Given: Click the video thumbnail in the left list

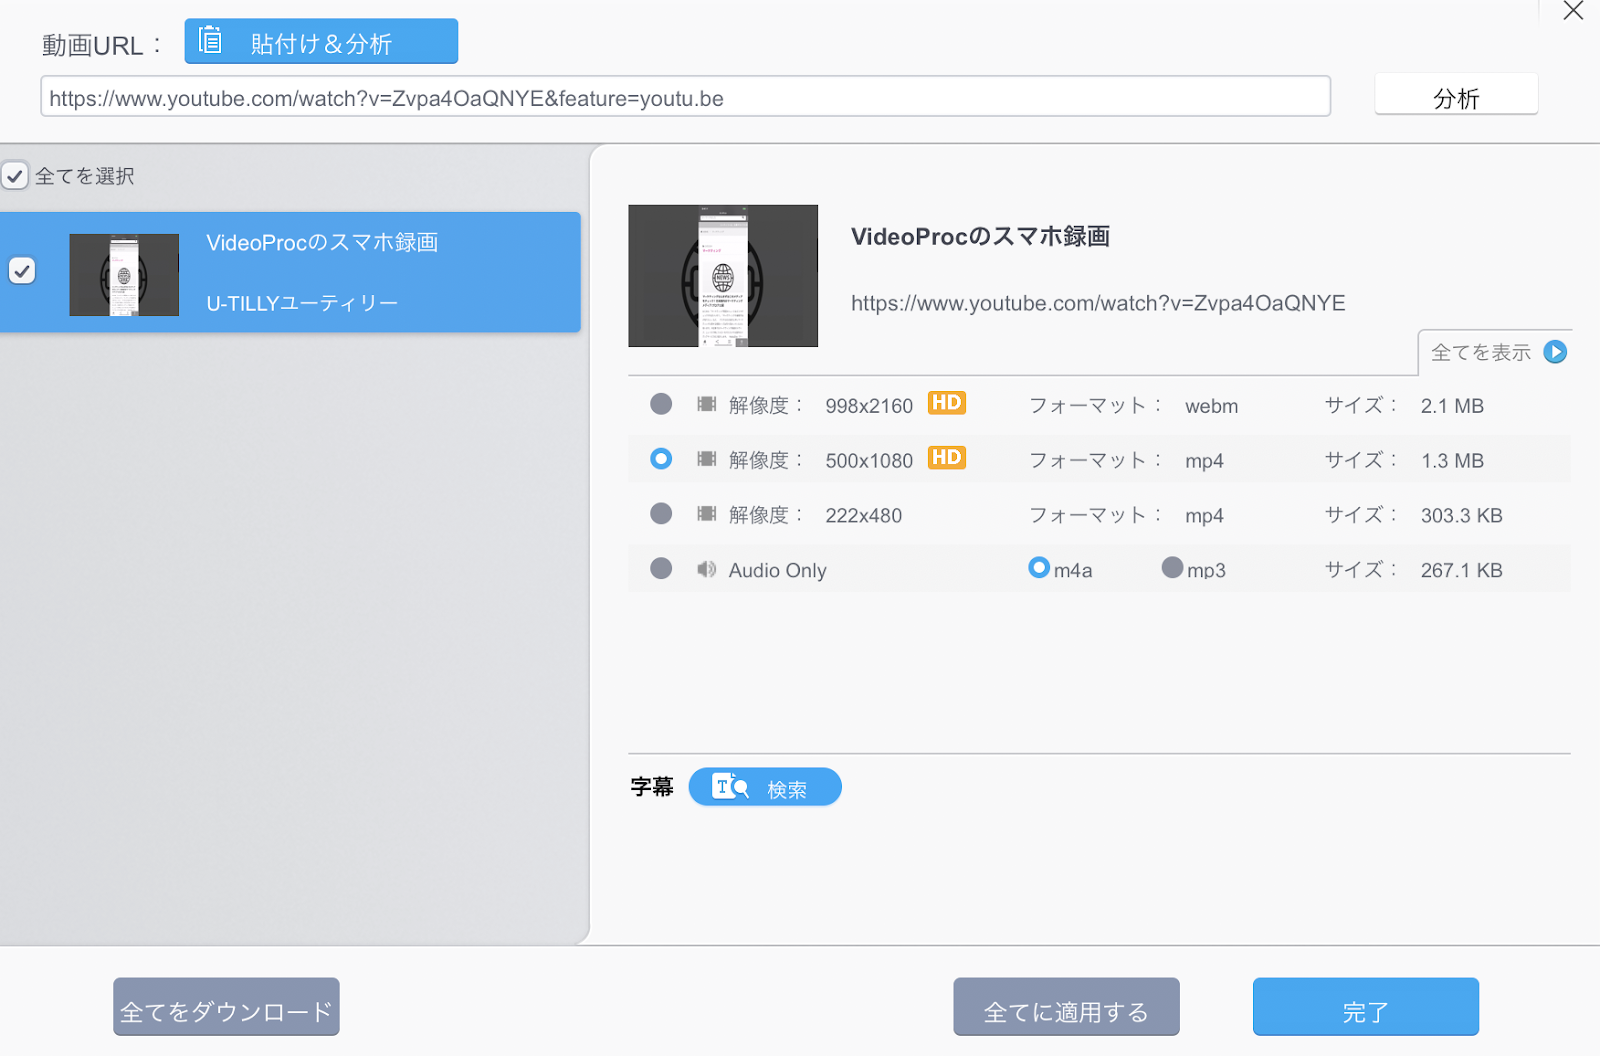Looking at the screenshot, I should click(x=124, y=275).
